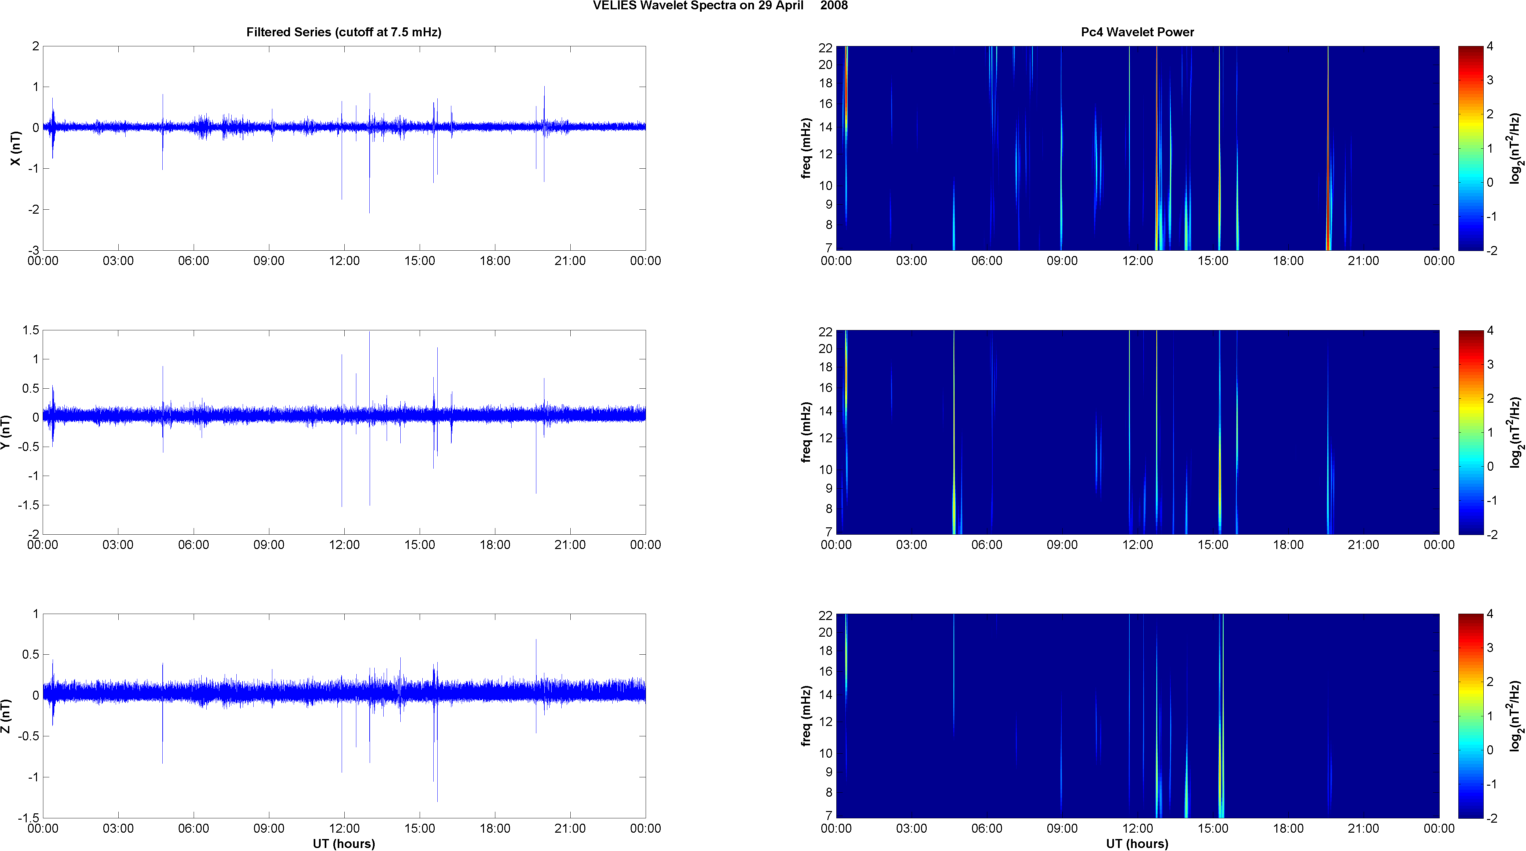
Task: Click the 12:00 tick label below X plot
Action: (x=344, y=261)
